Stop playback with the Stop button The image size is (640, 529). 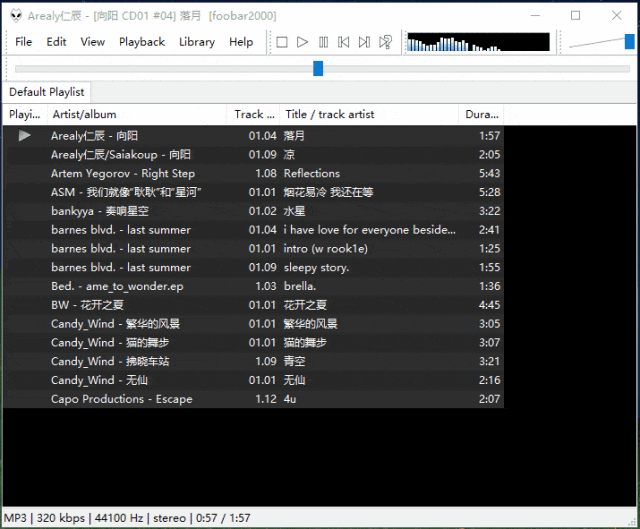pos(282,42)
